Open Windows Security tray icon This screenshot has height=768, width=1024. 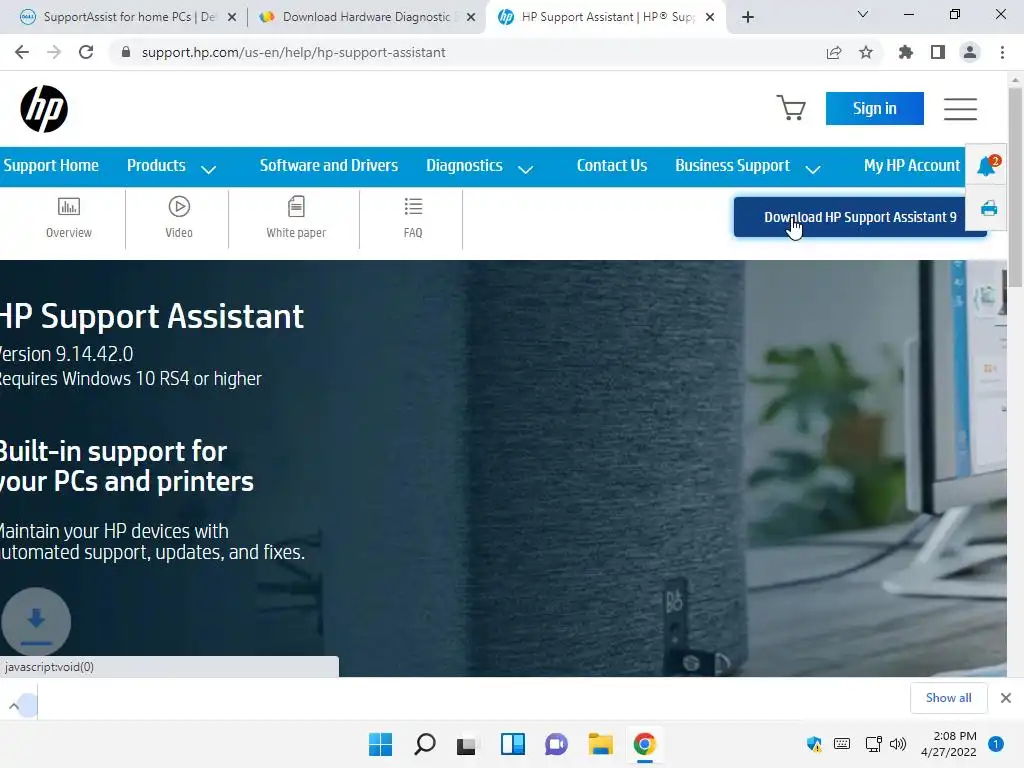tap(814, 744)
